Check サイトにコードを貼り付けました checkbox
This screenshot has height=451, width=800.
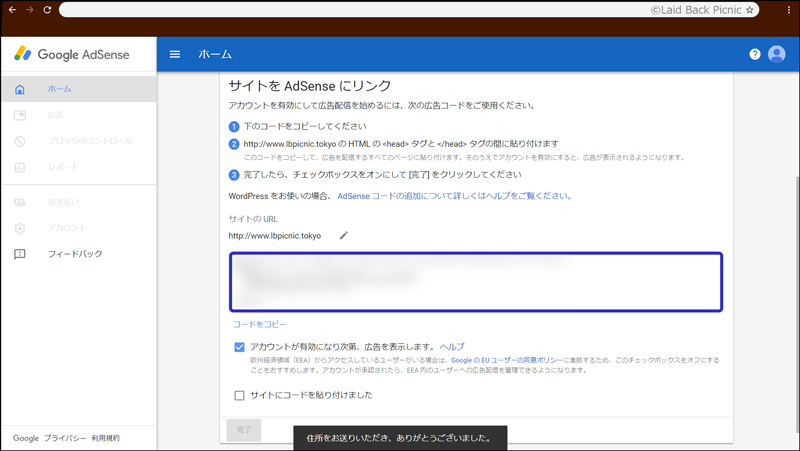pos(239,395)
